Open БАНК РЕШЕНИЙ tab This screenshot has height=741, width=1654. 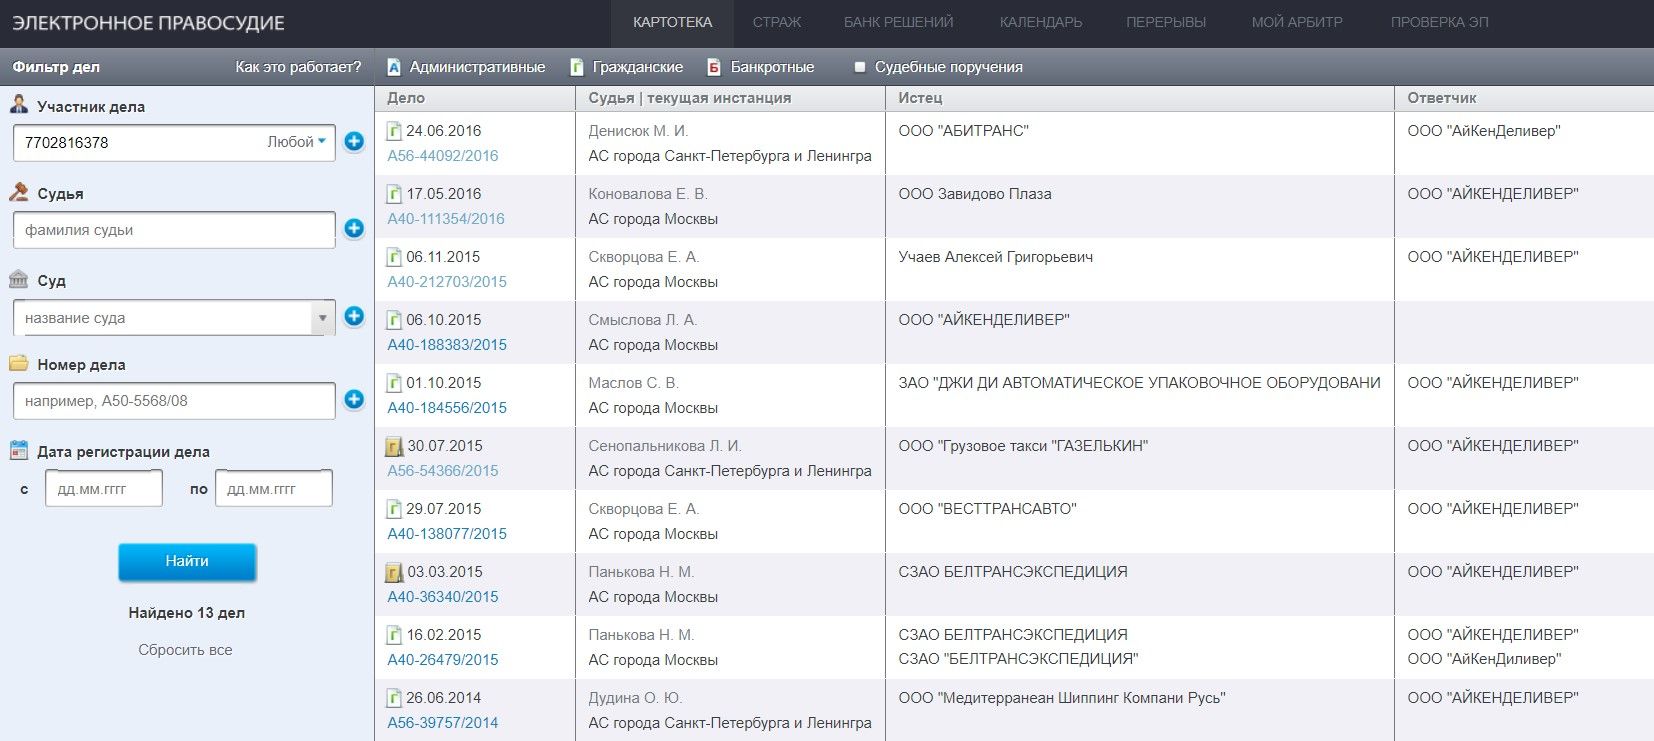pyautogui.click(x=899, y=22)
